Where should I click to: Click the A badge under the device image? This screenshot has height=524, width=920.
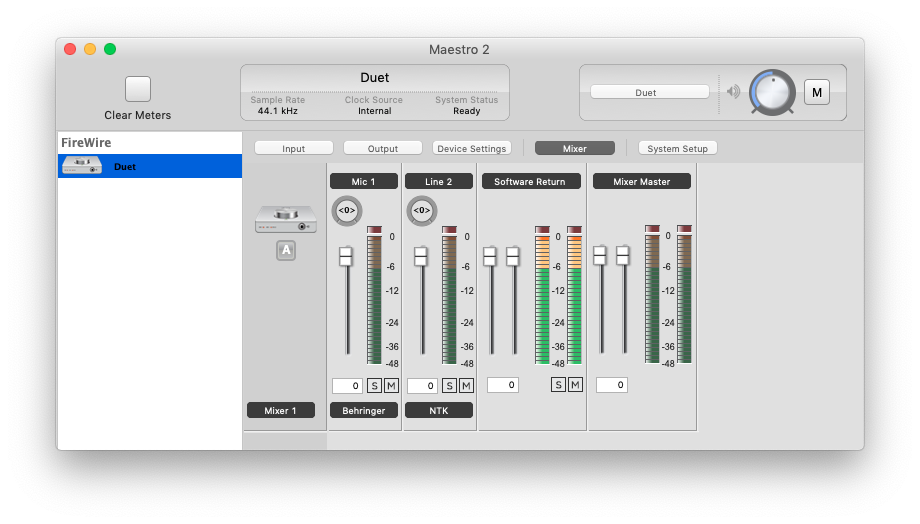286,251
